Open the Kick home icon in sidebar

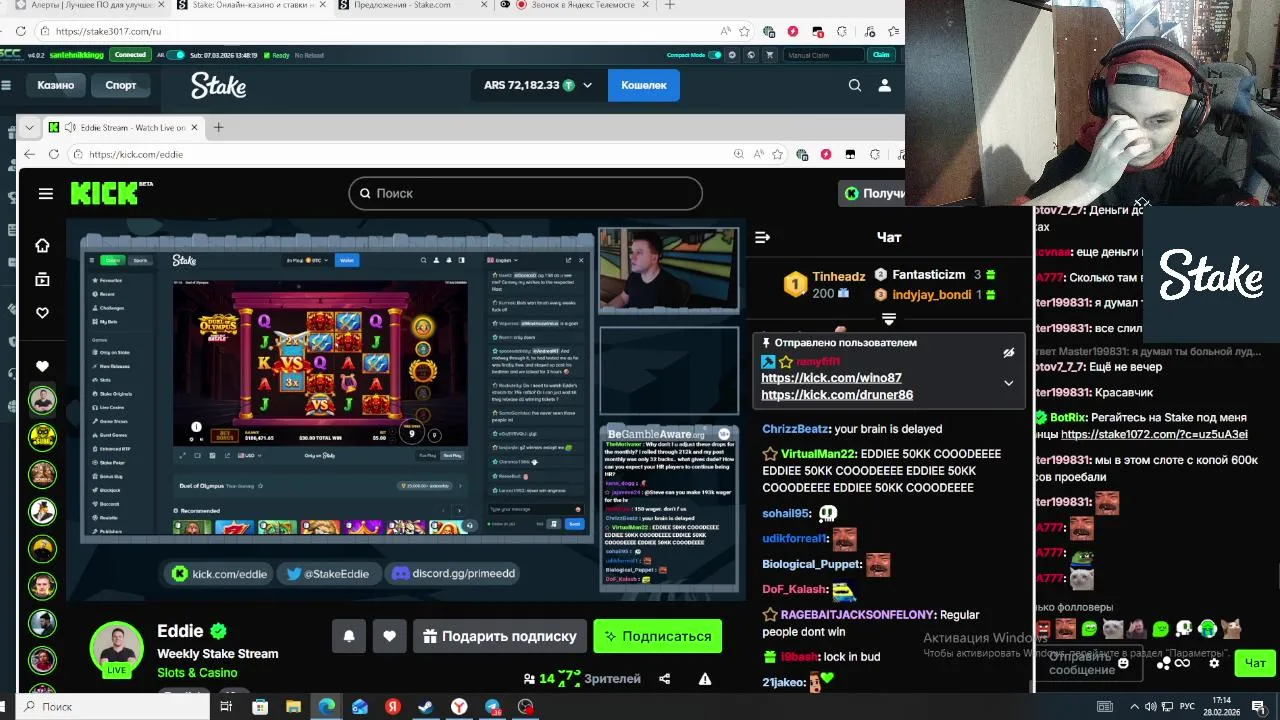pos(42,246)
